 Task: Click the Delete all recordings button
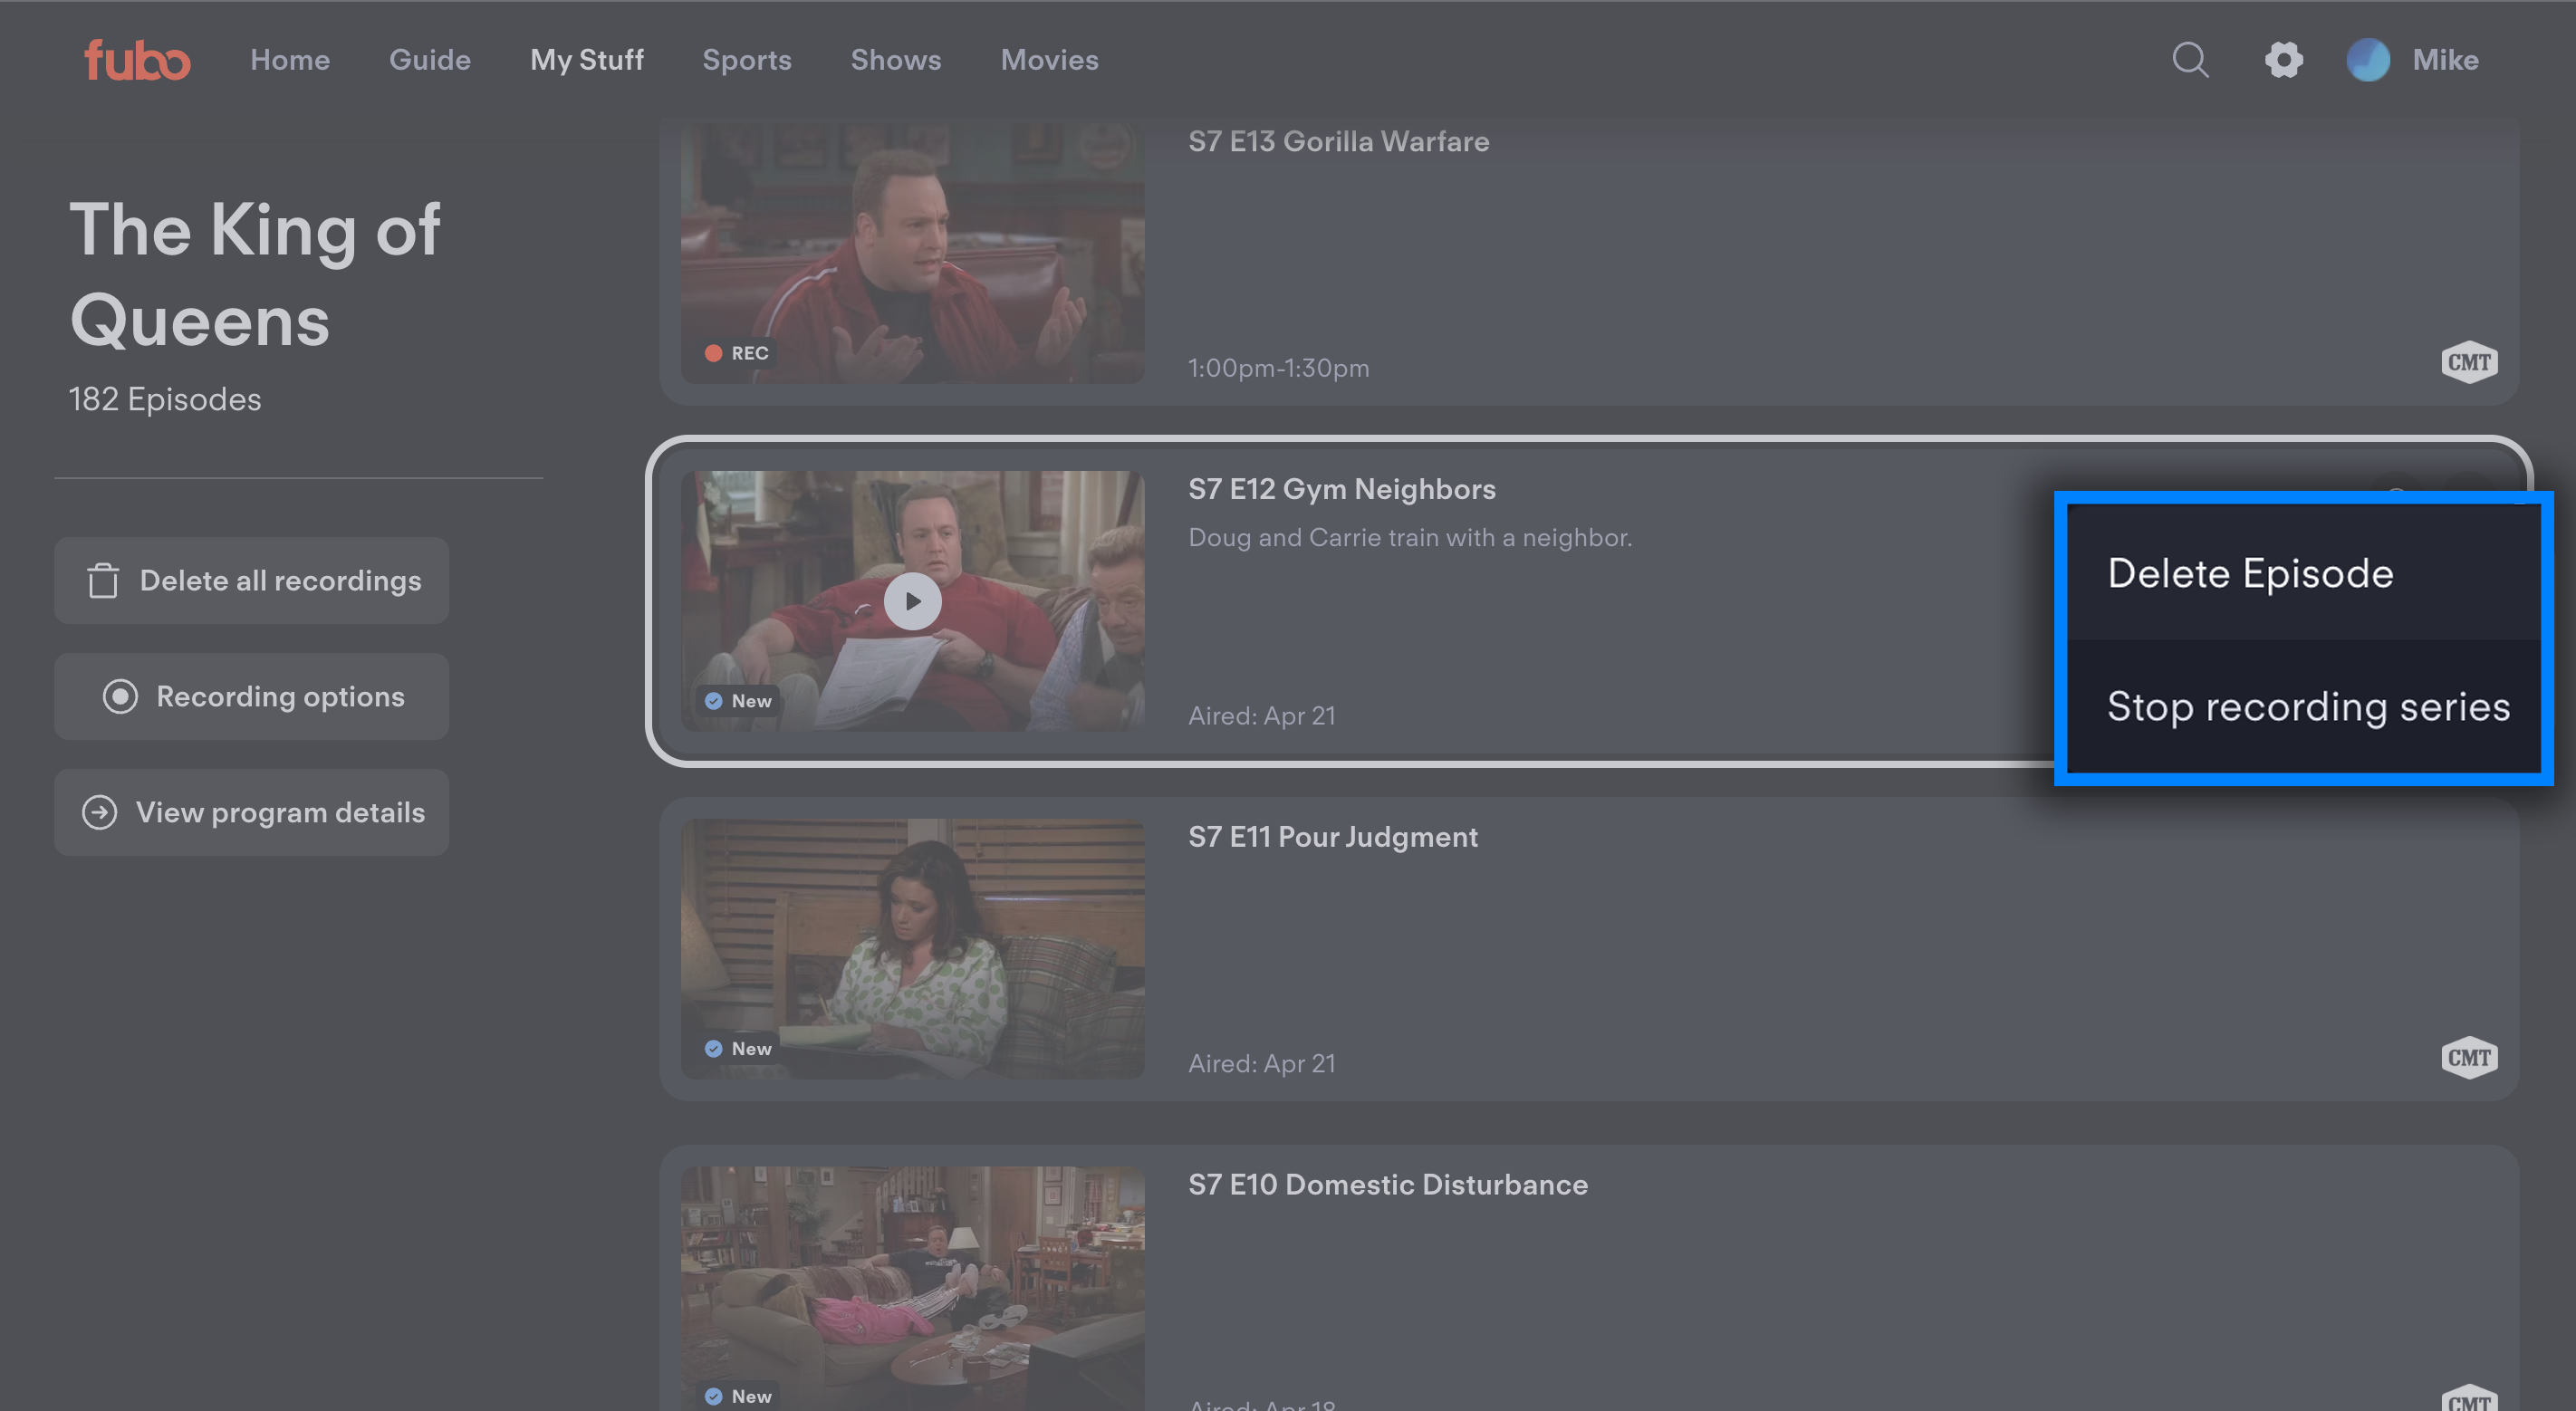tap(251, 580)
